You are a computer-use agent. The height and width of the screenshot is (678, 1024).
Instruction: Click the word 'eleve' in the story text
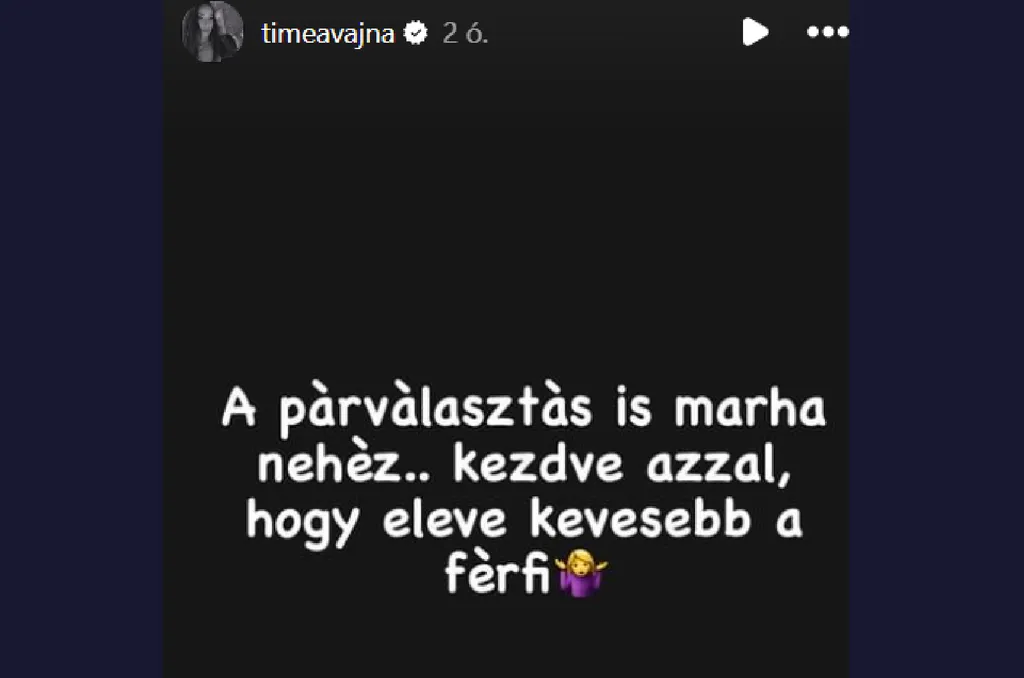point(444,519)
